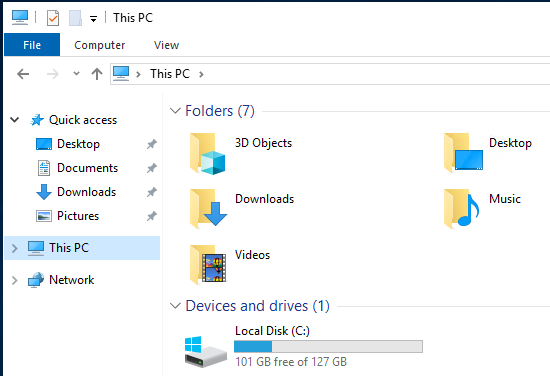Collapse the Folders (7) group
550x376 pixels.
175,111
